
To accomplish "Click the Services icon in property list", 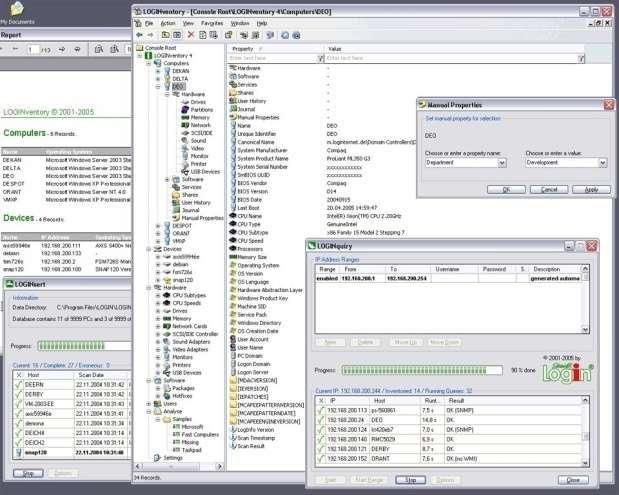I will coord(233,84).
